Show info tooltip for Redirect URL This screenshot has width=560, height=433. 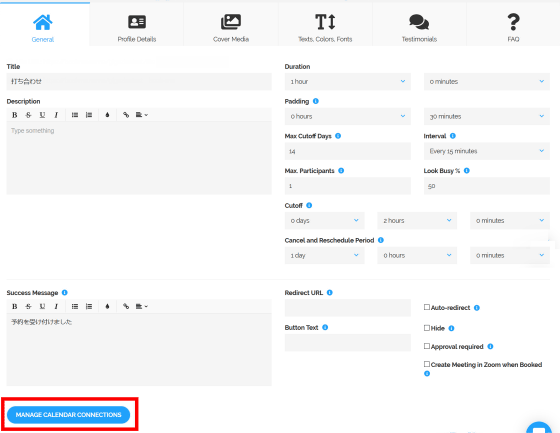point(330,292)
